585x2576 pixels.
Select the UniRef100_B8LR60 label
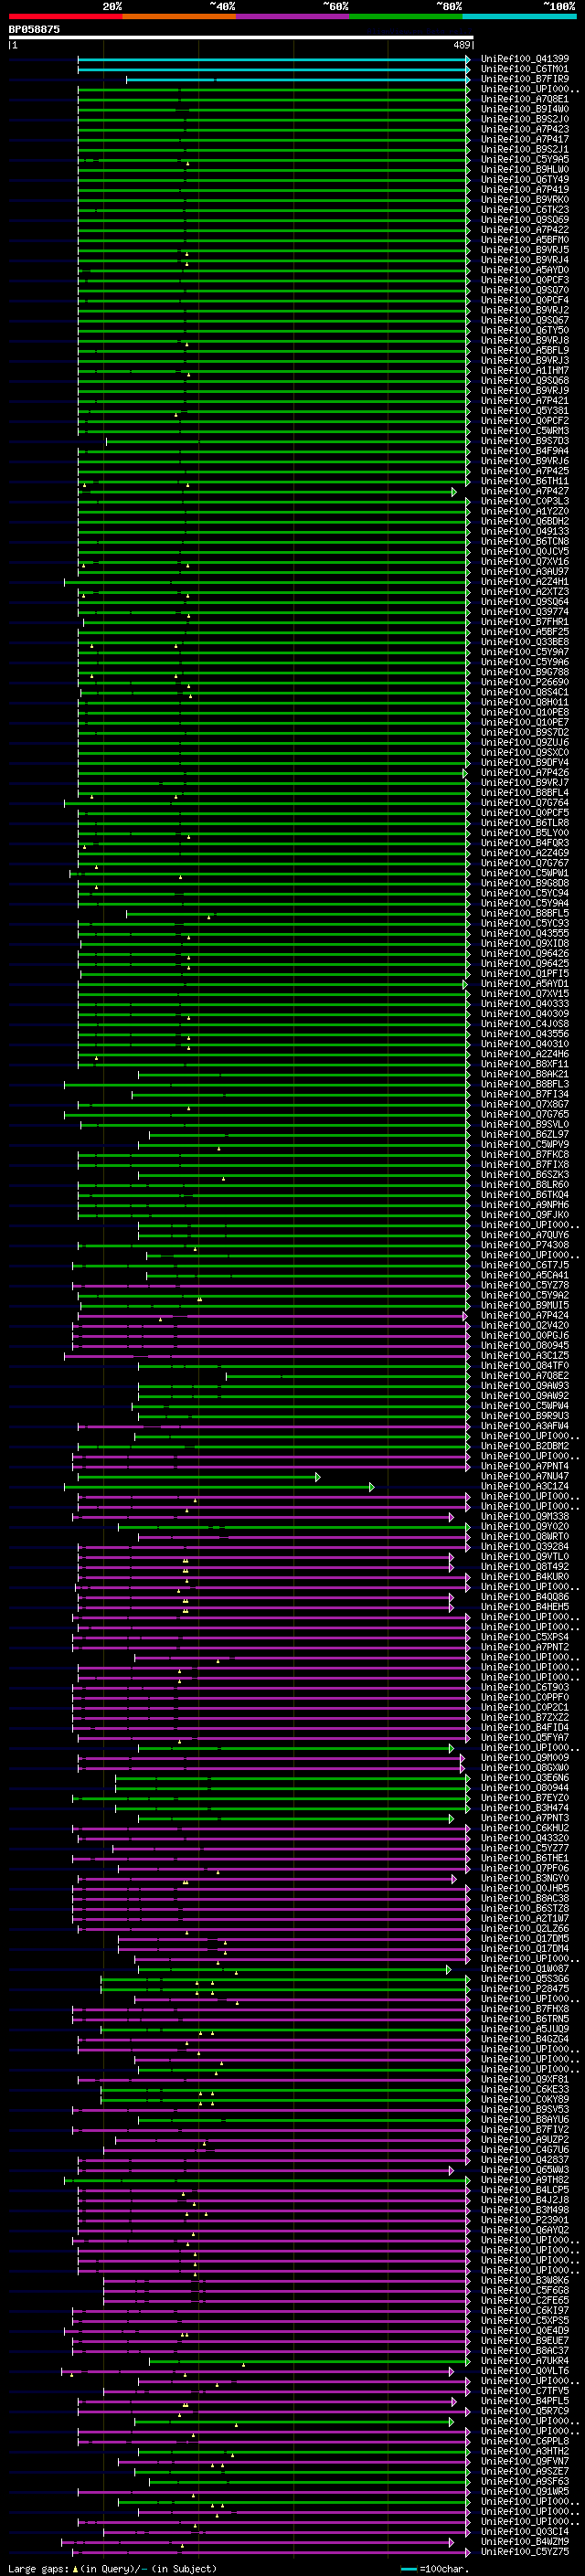click(524, 1185)
